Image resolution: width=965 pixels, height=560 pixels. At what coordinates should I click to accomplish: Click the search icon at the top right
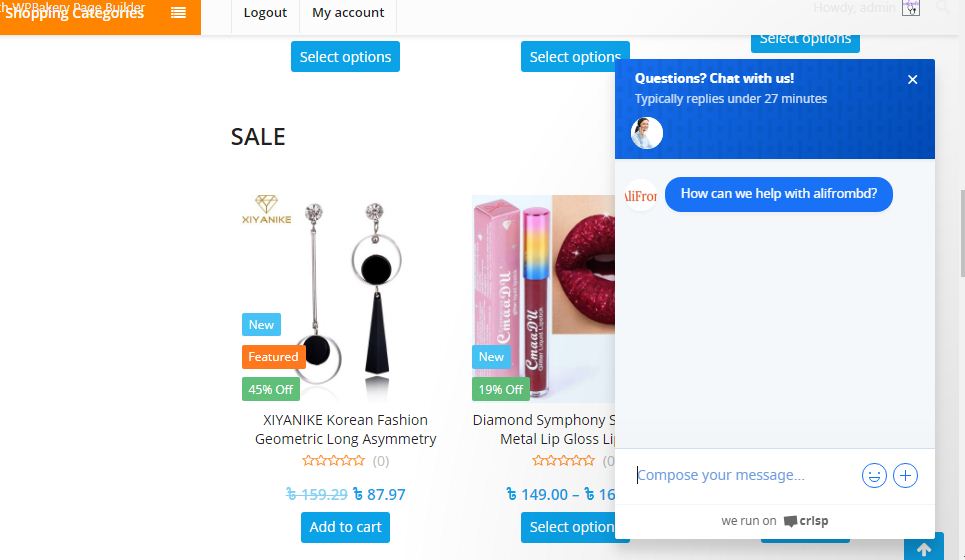click(x=942, y=7)
